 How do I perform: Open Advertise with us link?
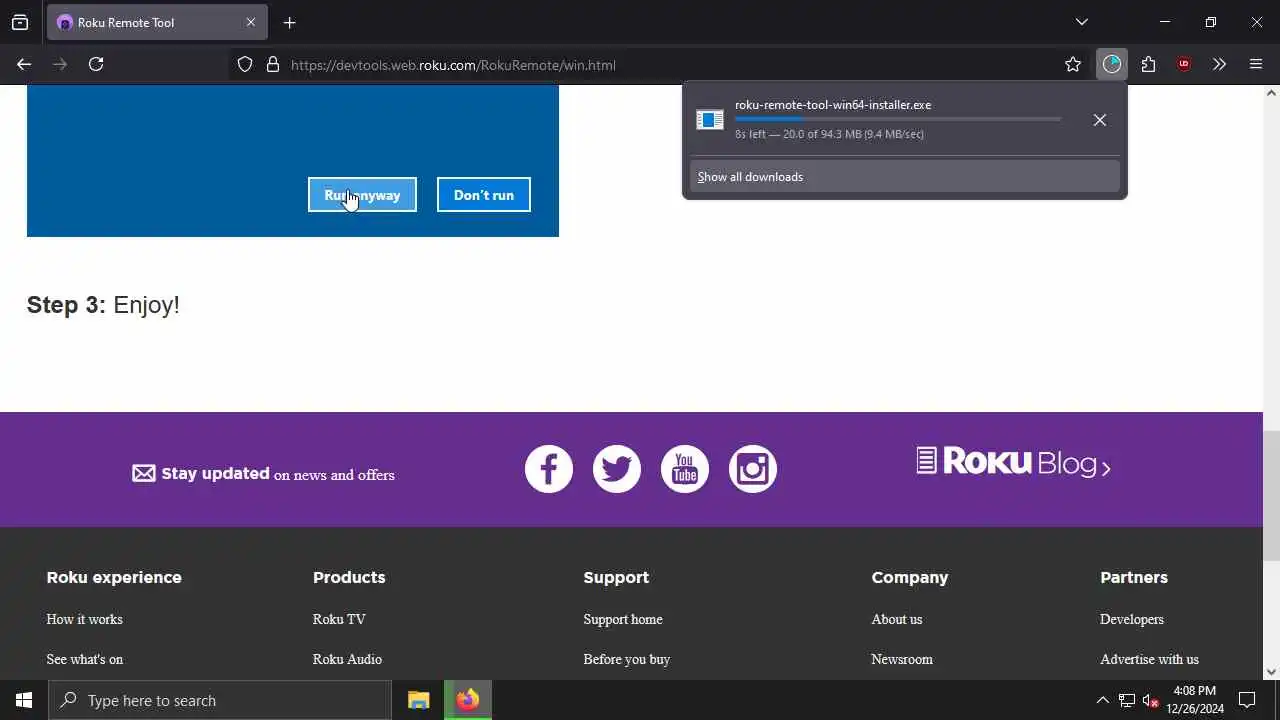(1149, 659)
